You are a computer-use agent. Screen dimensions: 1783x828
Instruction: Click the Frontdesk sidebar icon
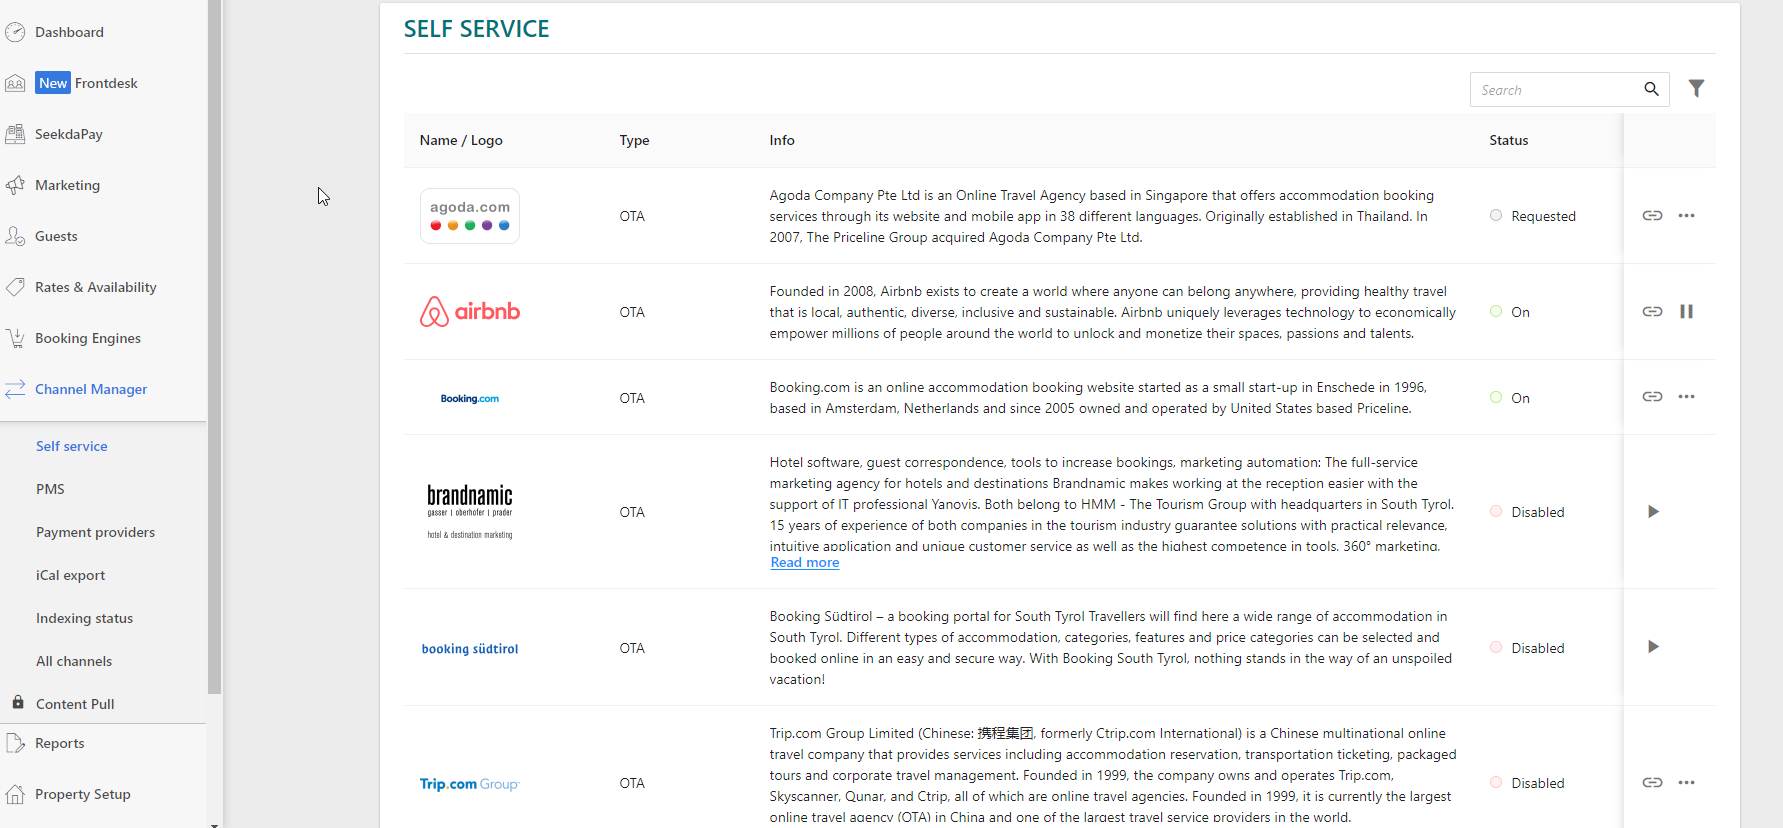(x=15, y=83)
